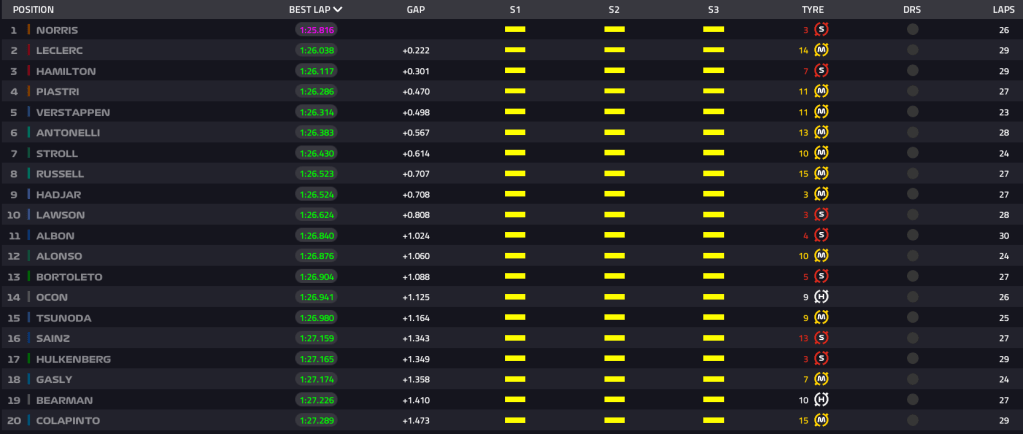
Task: Click the +0.222 gap value
Action: (416, 50)
